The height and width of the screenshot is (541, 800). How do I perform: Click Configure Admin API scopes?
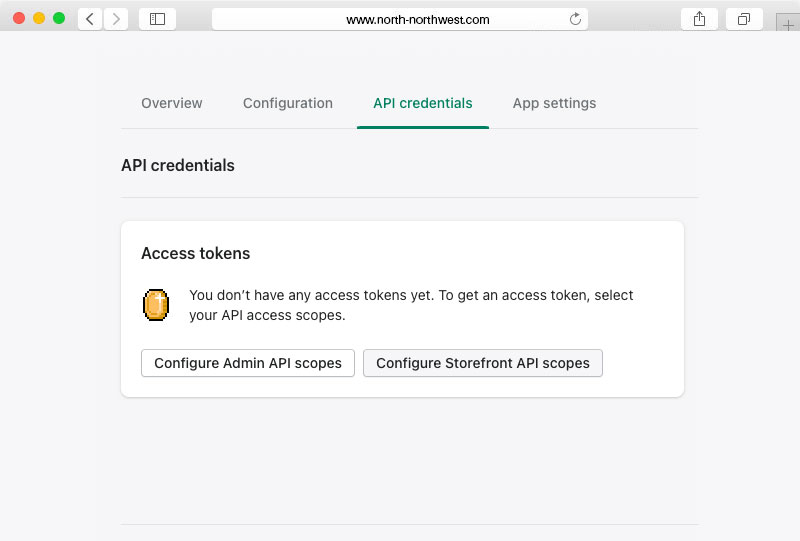click(248, 363)
